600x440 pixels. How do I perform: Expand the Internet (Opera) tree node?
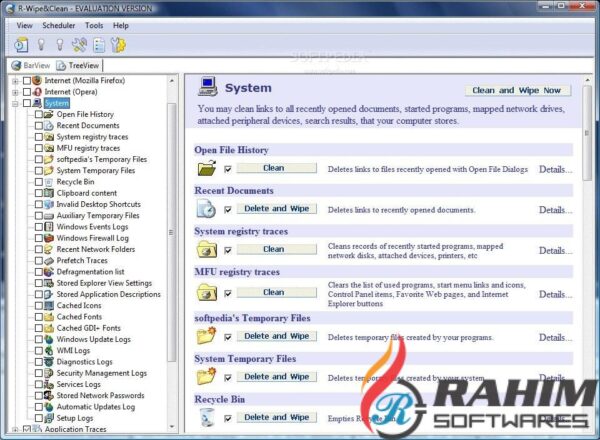pyautogui.click(x=15, y=92)
